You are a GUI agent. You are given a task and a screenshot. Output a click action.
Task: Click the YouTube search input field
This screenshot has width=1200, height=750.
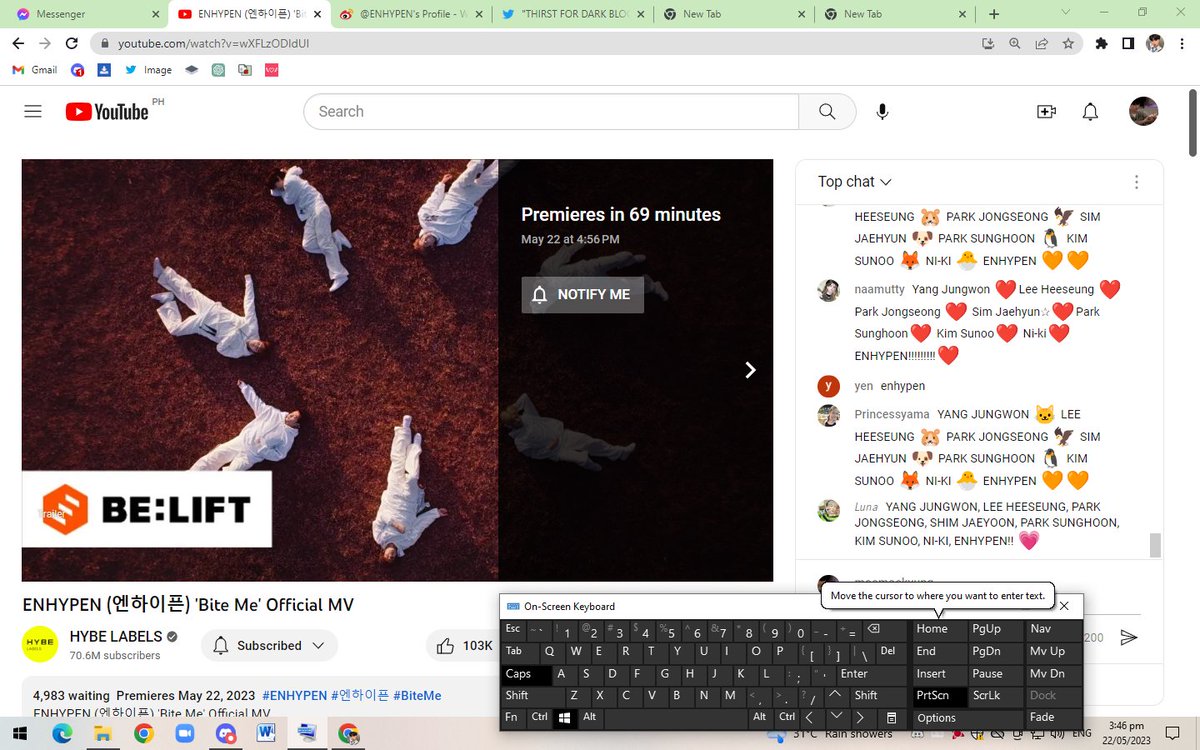(551, 112)
